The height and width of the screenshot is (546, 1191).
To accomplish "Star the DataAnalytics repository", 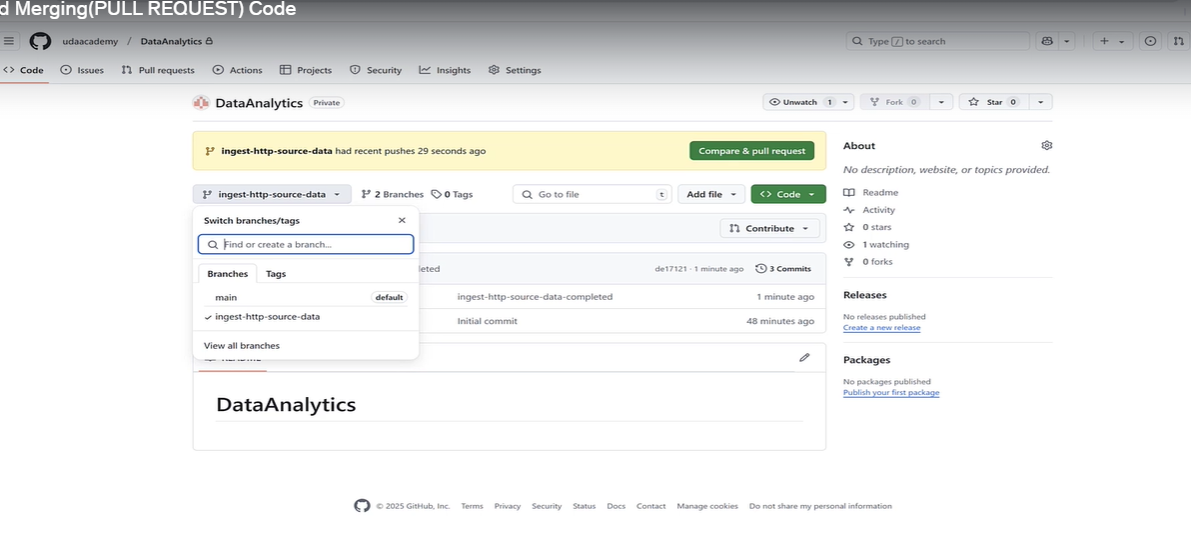I will pos(994,102).
